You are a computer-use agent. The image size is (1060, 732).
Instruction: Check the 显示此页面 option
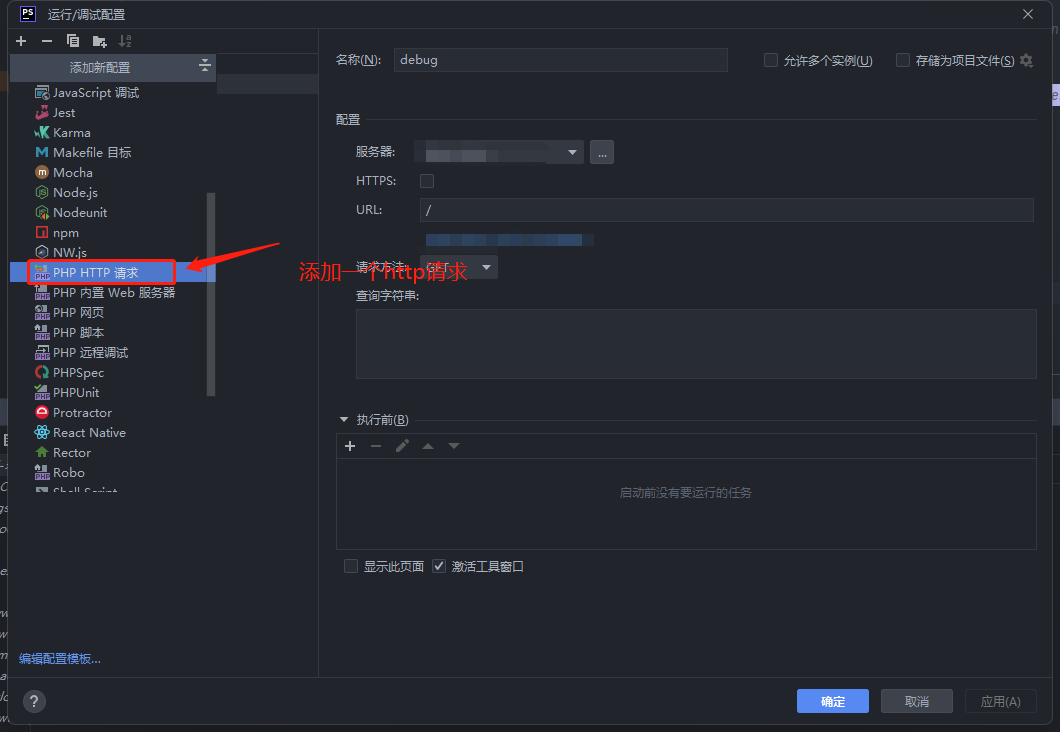[x=351, y=566]
